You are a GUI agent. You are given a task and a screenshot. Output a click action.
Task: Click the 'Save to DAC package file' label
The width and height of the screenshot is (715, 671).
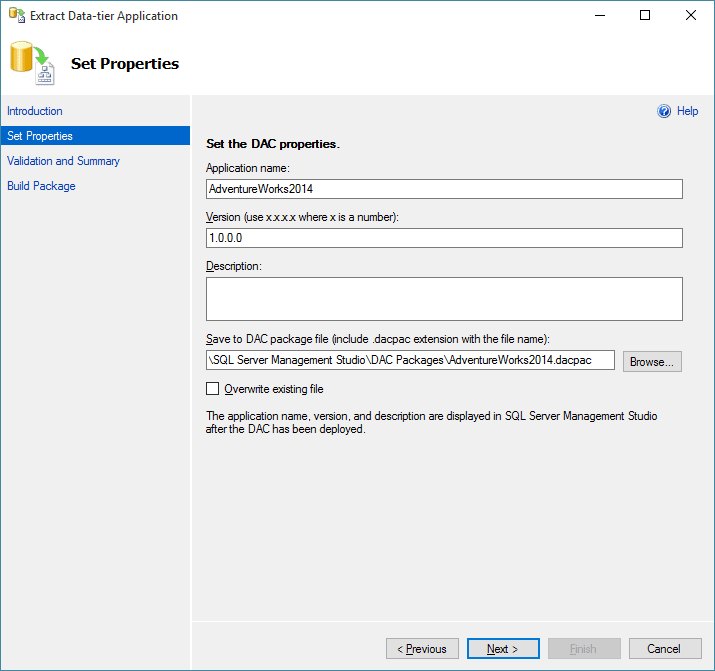(378, 339)
